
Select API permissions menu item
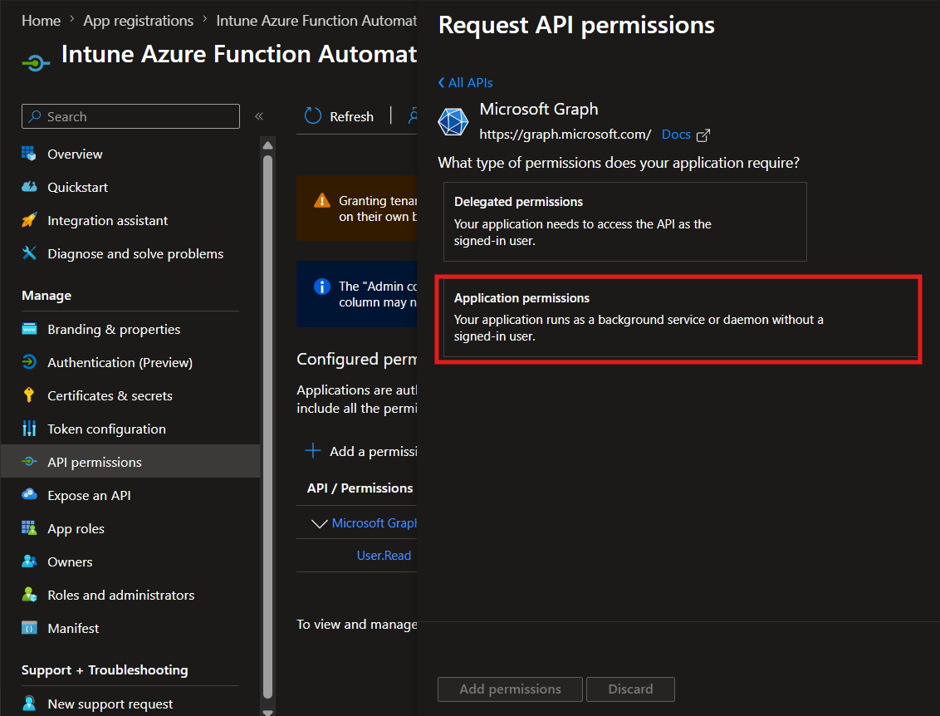(131, 462)
